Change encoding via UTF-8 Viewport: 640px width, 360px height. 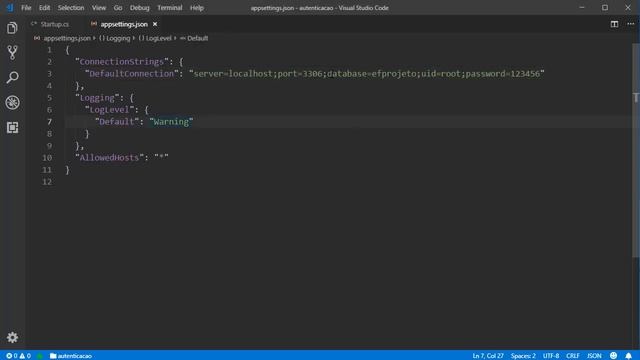(x=551, y=356)
